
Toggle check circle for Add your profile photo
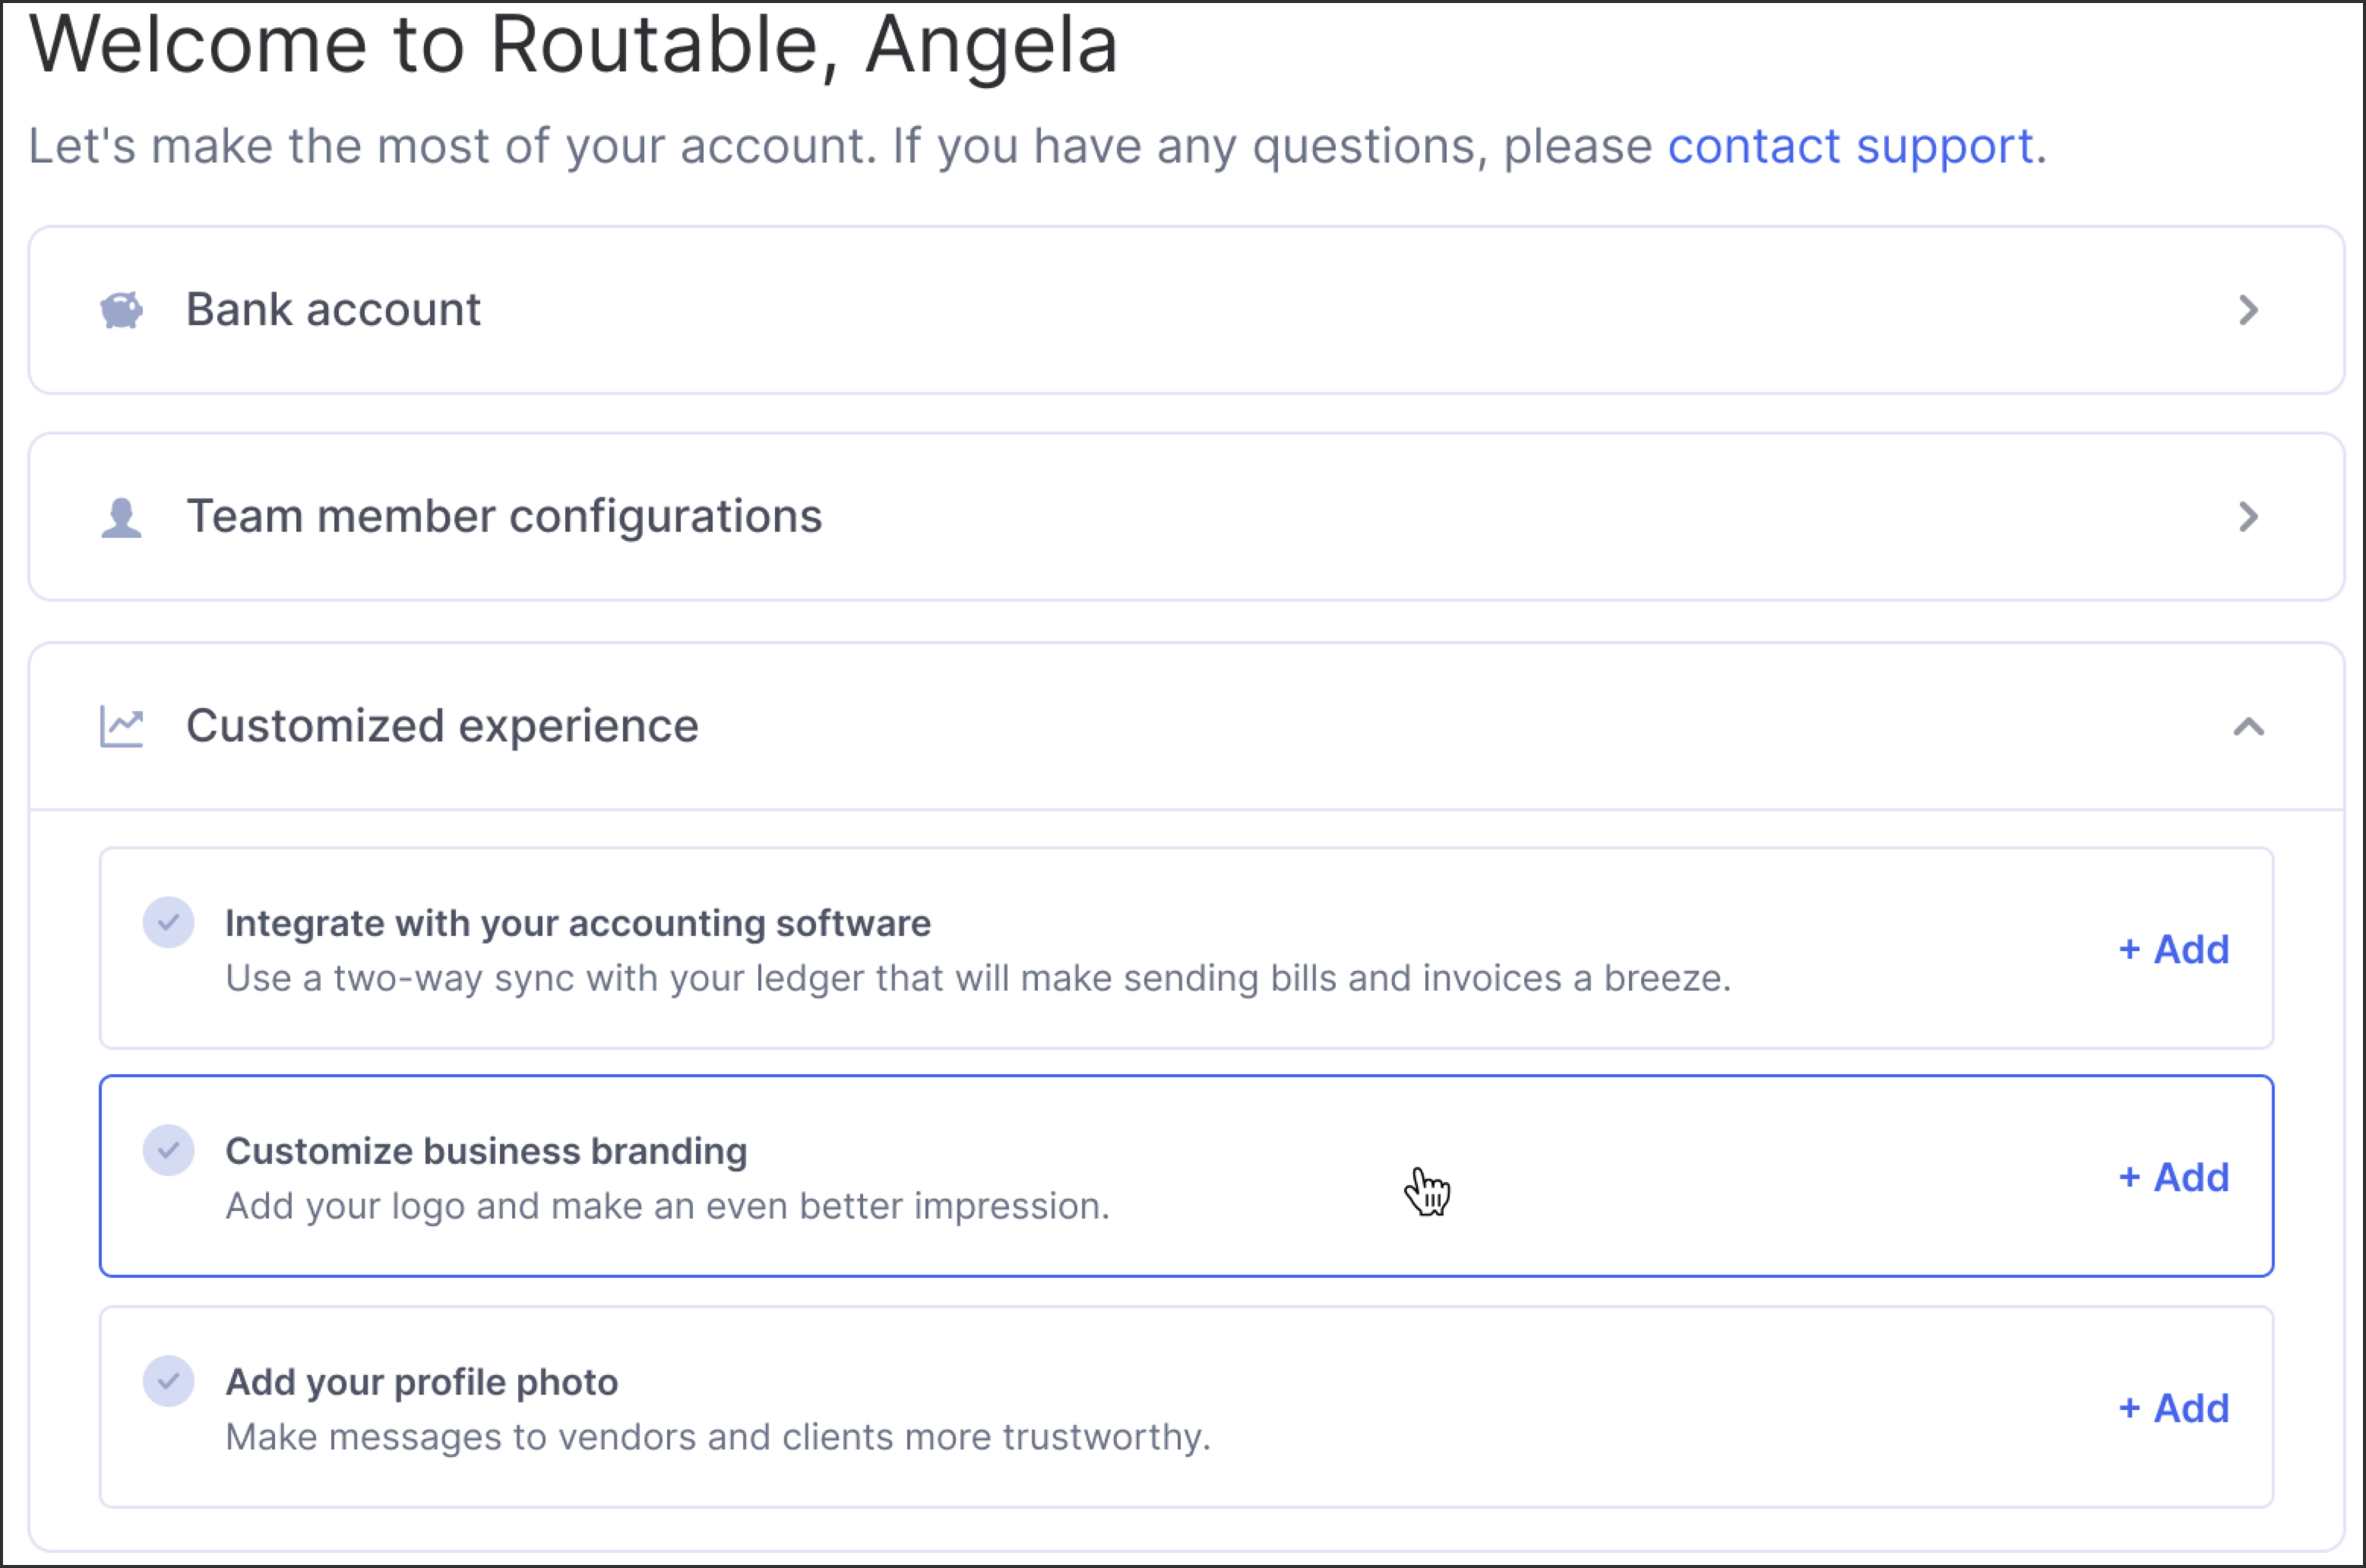(x=169, y=1381)
